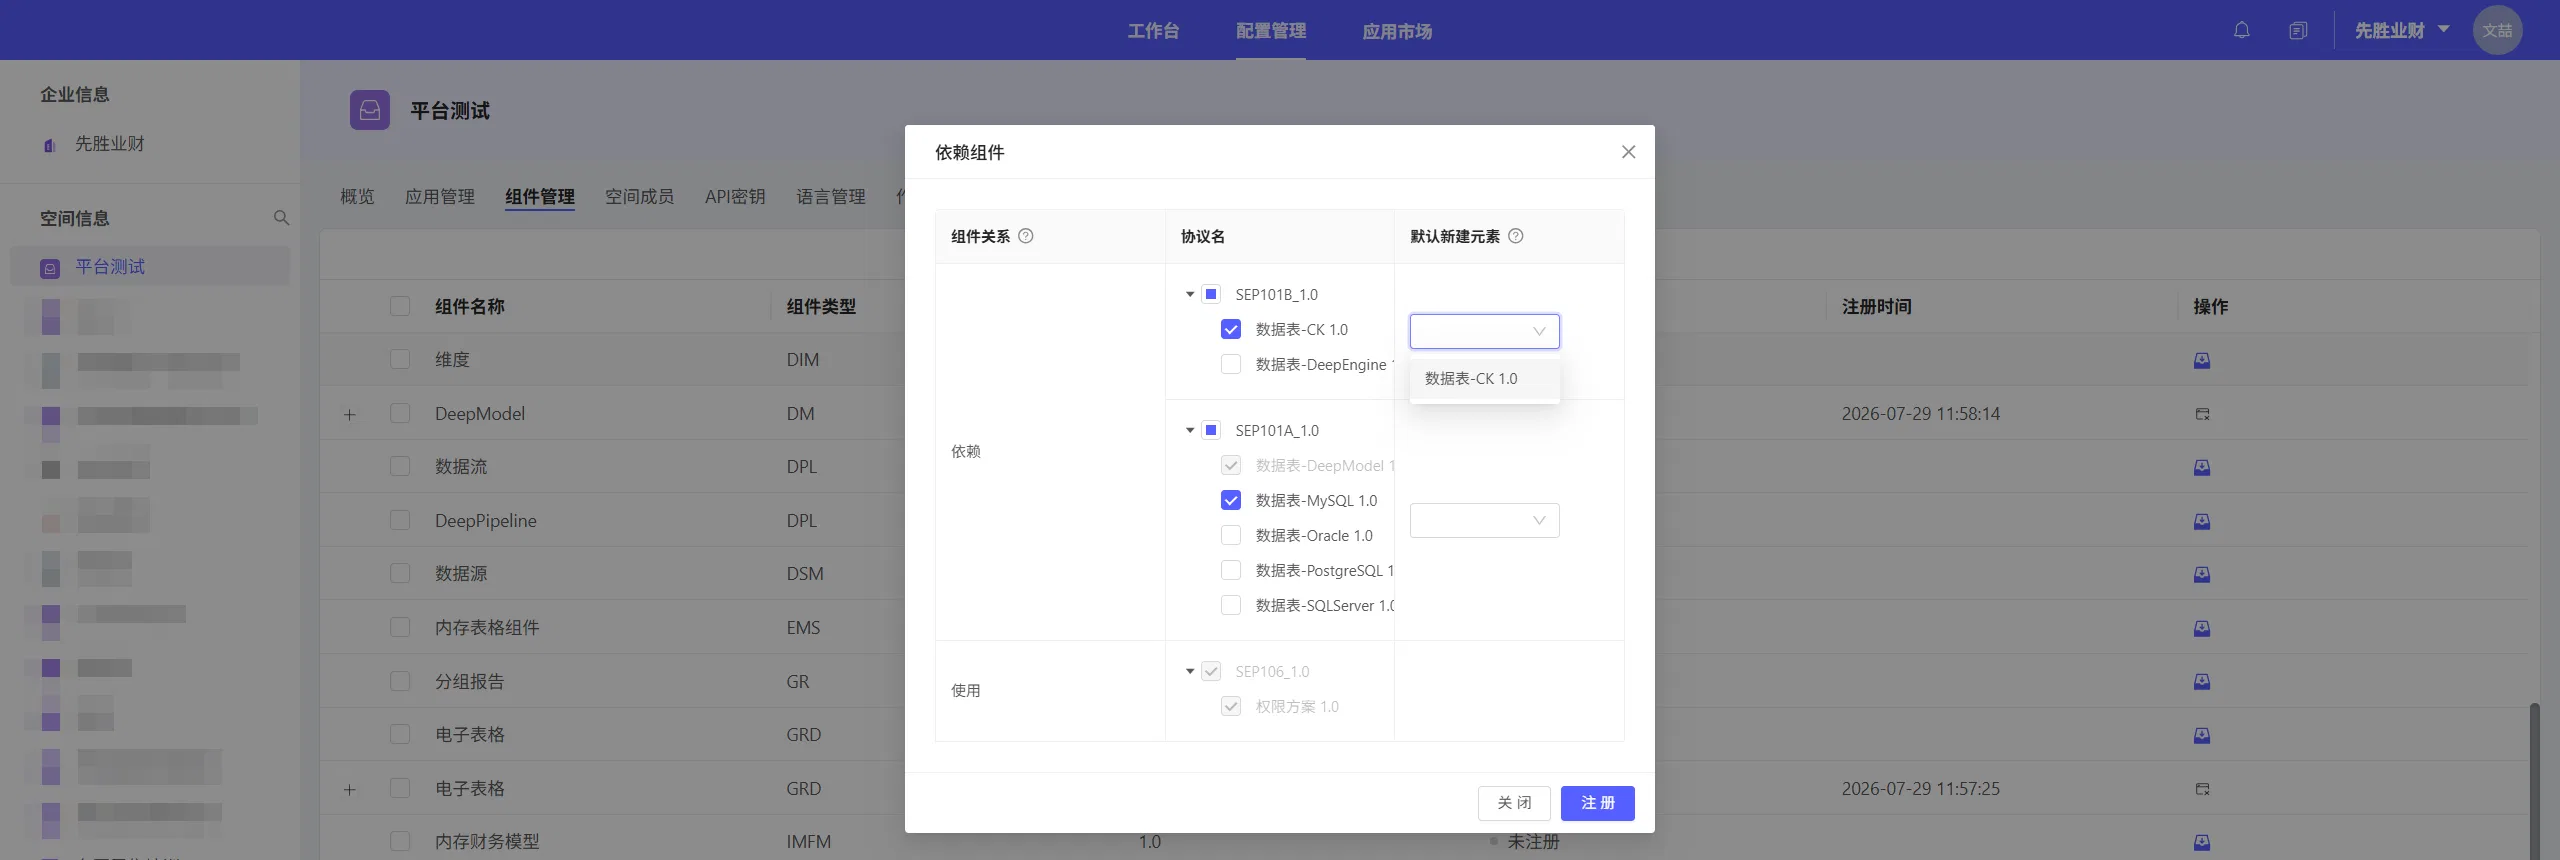Viewport: 2560px width, 860px height.
Task: Click the 关闭 button
Action: click(x=1514, y=802)
